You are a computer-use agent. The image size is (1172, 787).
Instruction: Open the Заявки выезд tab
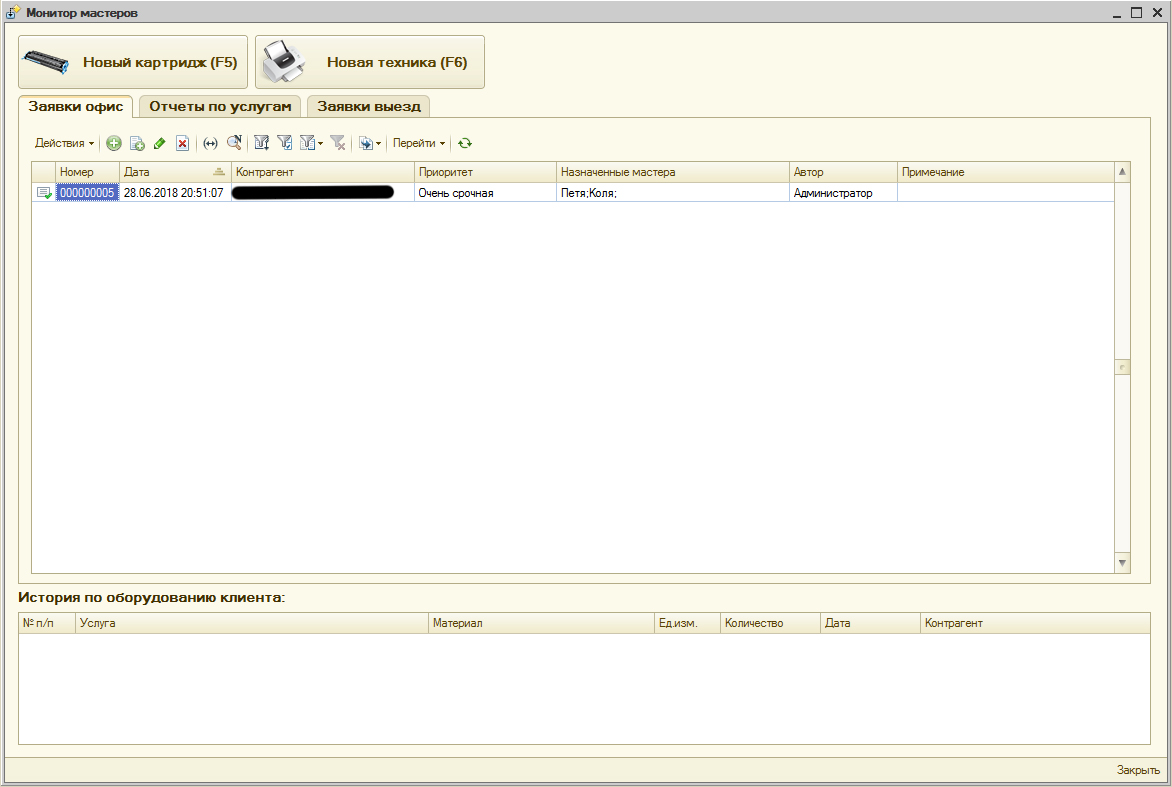pos(368,106)
